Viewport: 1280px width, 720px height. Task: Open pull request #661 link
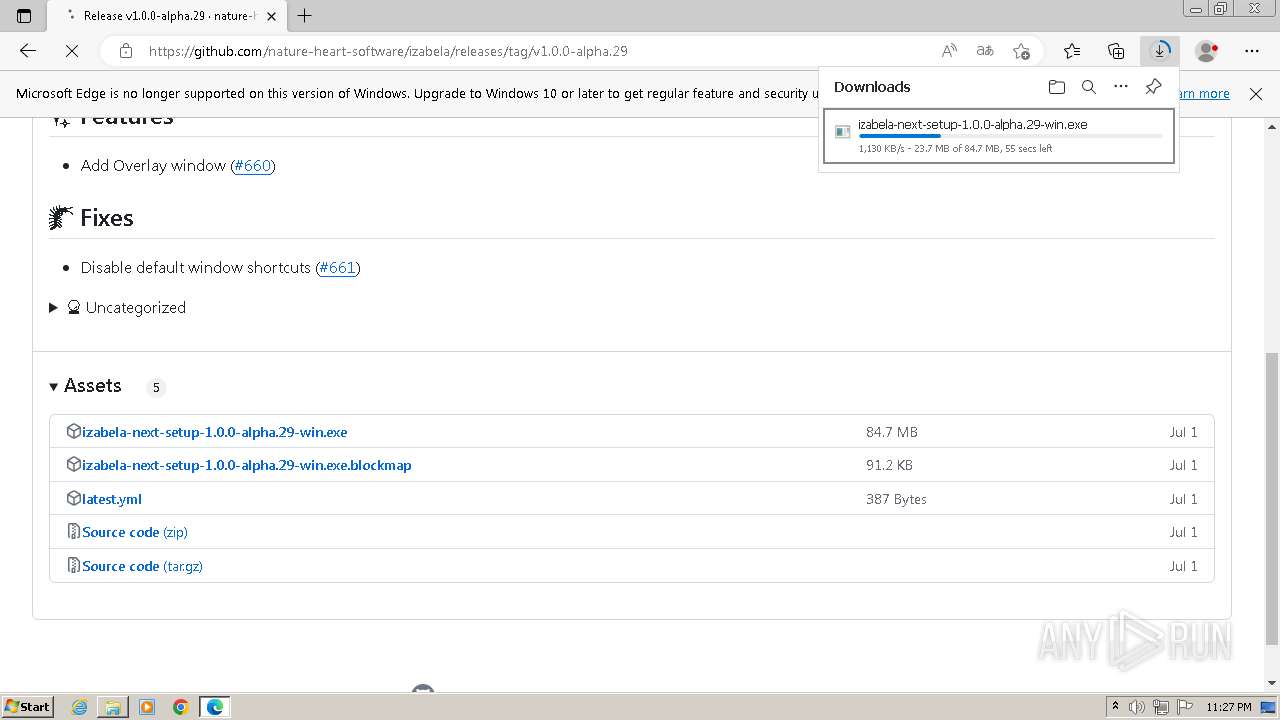coord(338,268)
